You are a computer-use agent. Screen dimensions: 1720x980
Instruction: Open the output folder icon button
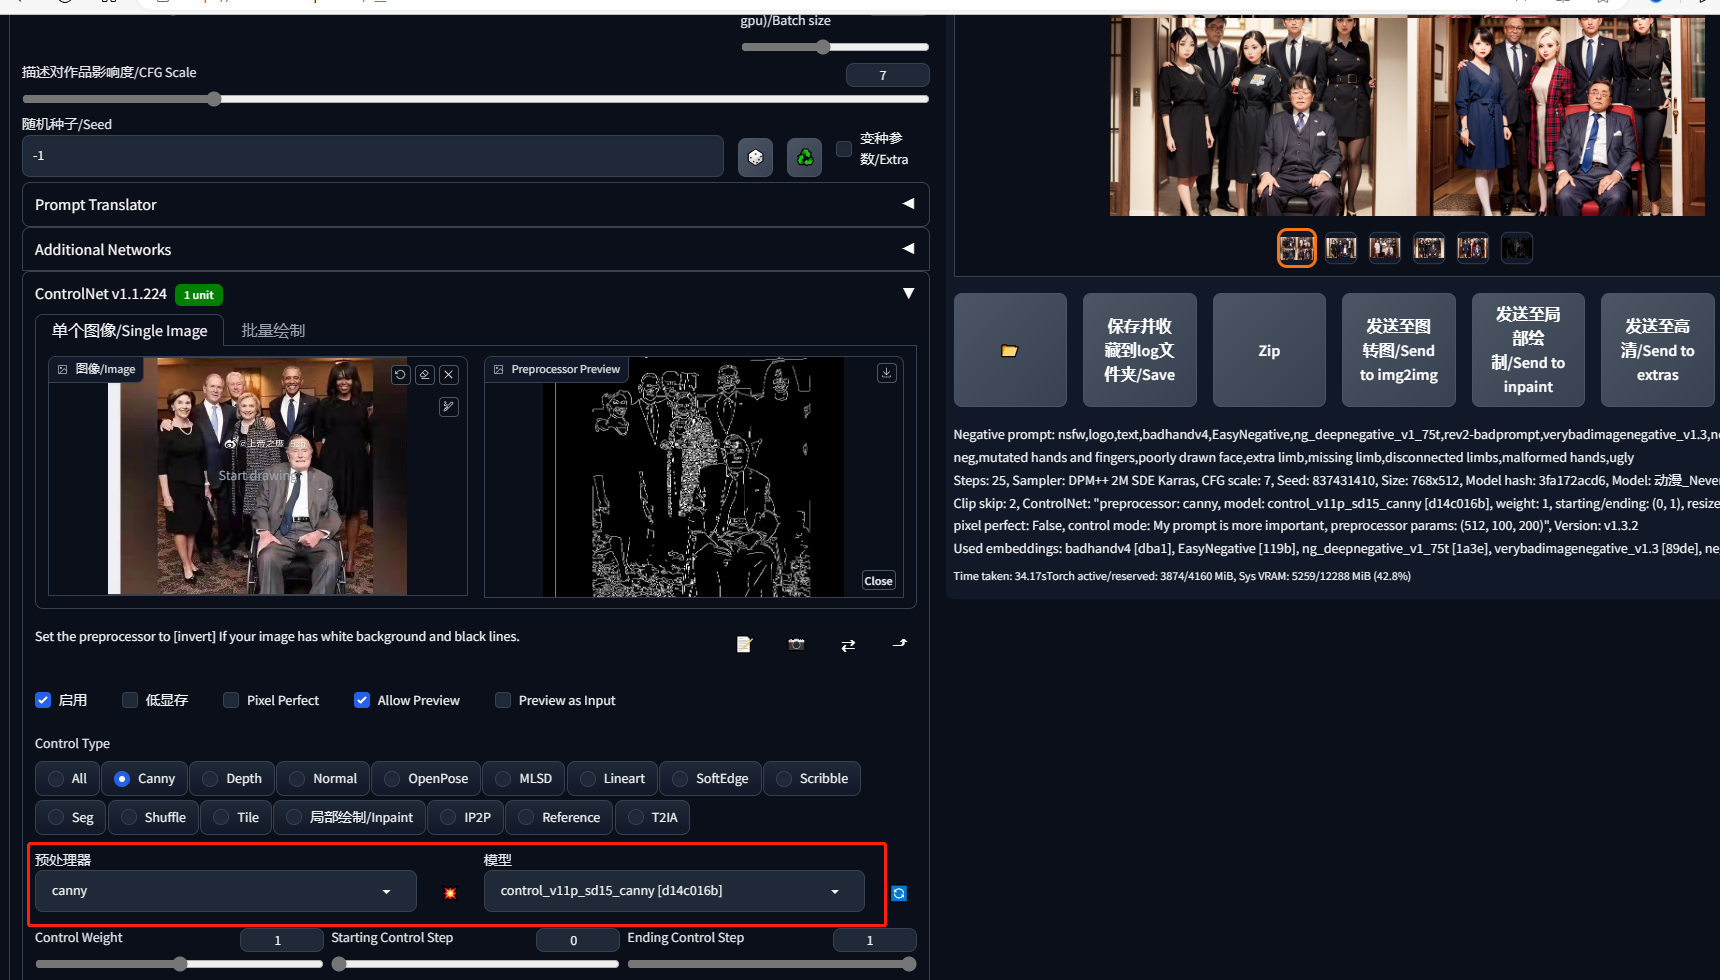(x=1010, y=350)
